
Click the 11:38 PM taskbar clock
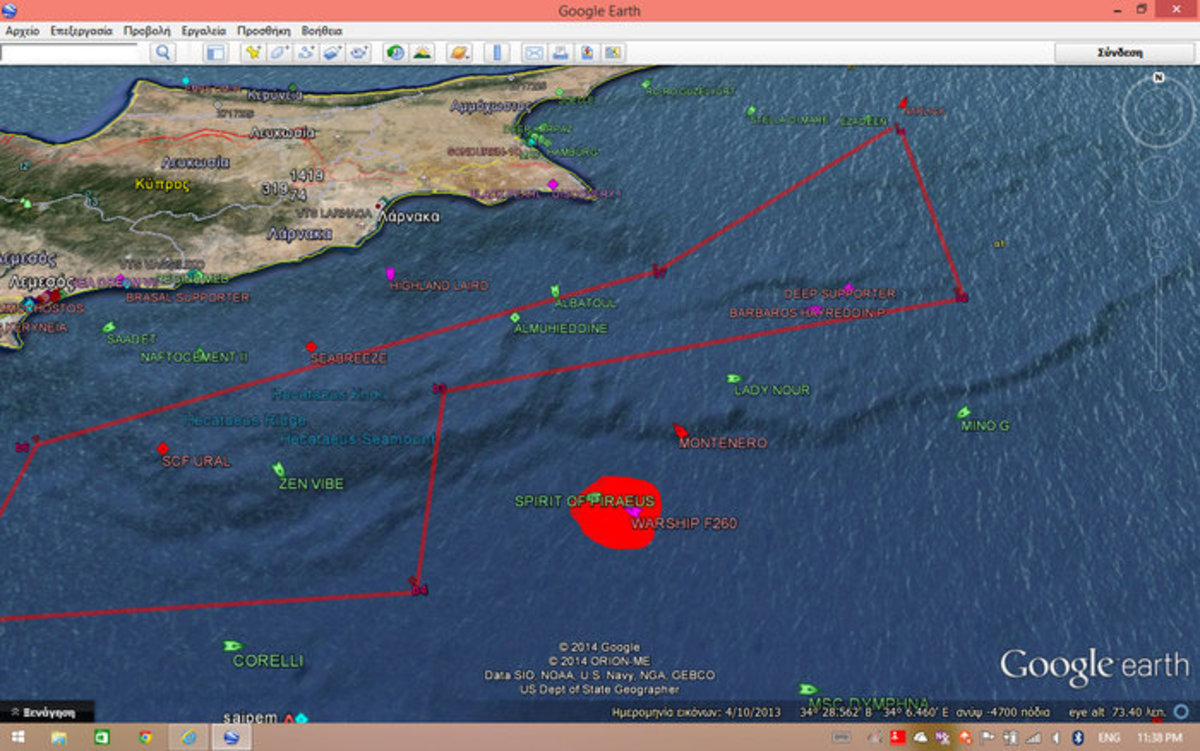1159,738
